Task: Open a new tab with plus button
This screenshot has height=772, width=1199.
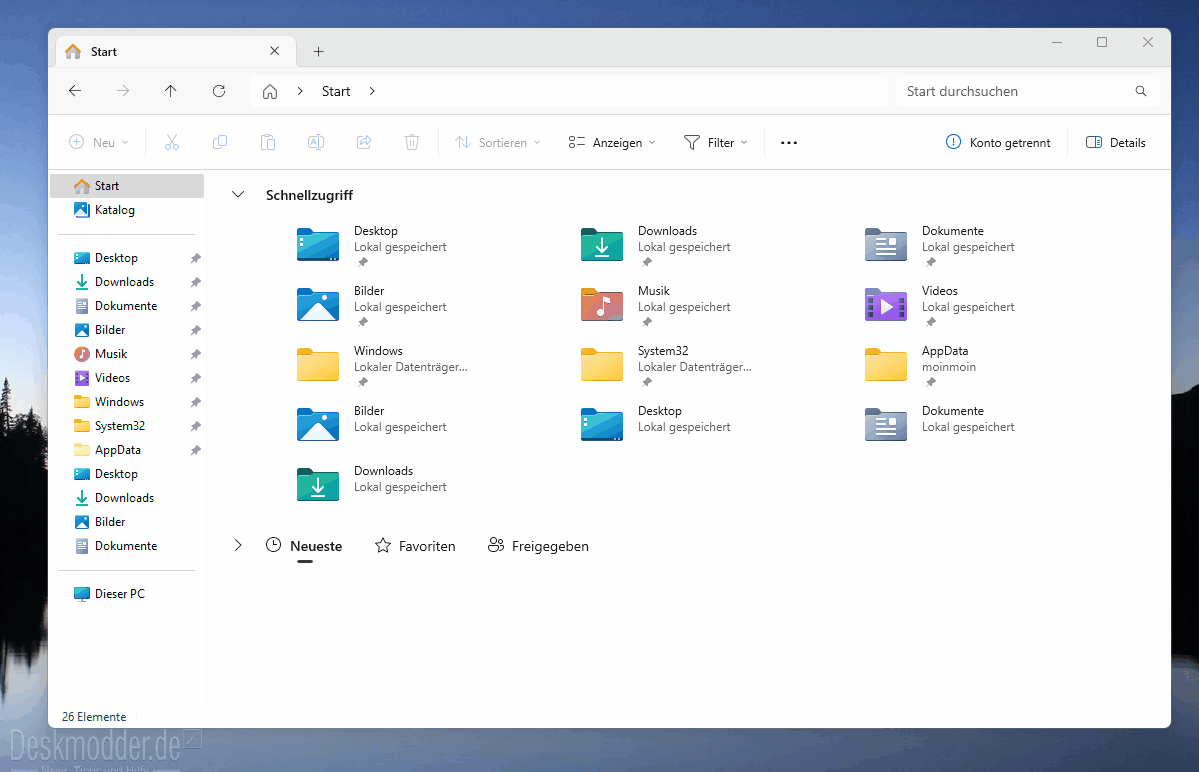Action: 319,51
